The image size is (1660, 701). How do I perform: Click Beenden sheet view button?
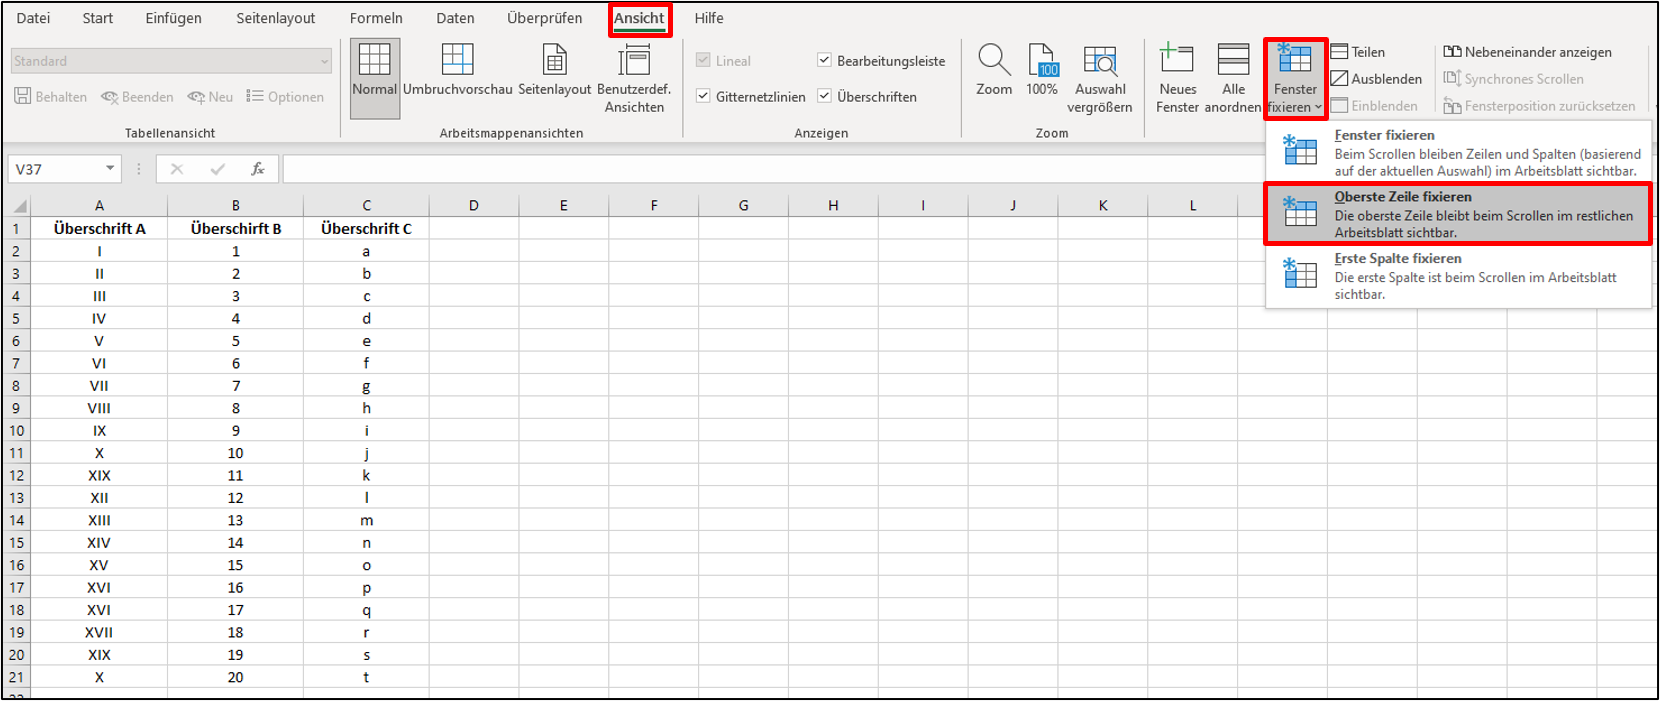[137, 97]
